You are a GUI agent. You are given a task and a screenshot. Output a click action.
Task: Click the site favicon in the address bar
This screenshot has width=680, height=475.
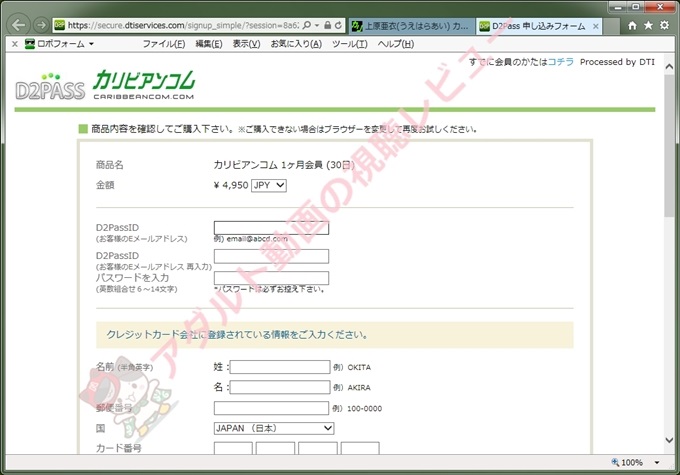(x=59, y=25)
